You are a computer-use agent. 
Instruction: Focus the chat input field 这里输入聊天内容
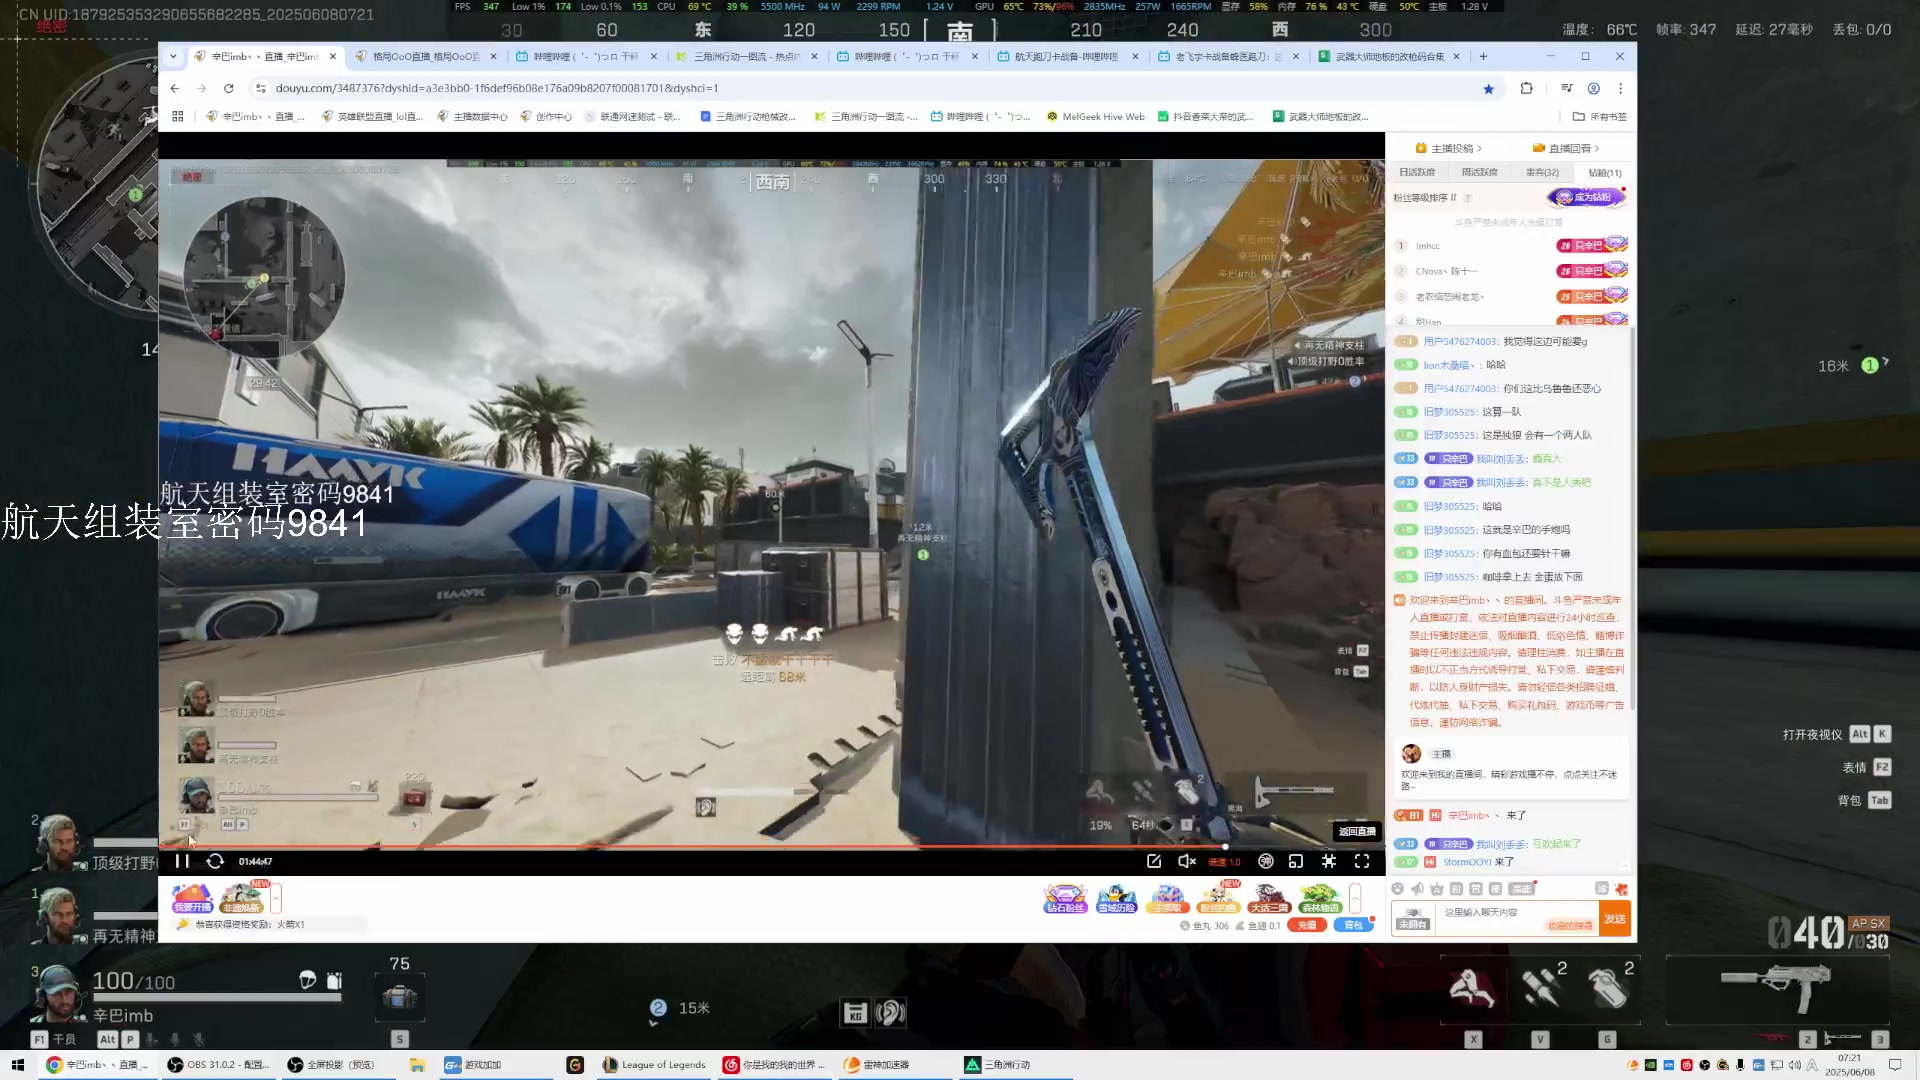point(1516,918)
